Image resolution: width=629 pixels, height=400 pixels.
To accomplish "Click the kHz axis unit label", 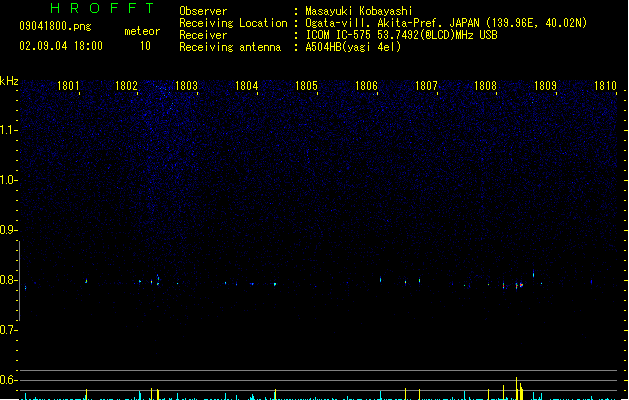I will tap(9, 81).
